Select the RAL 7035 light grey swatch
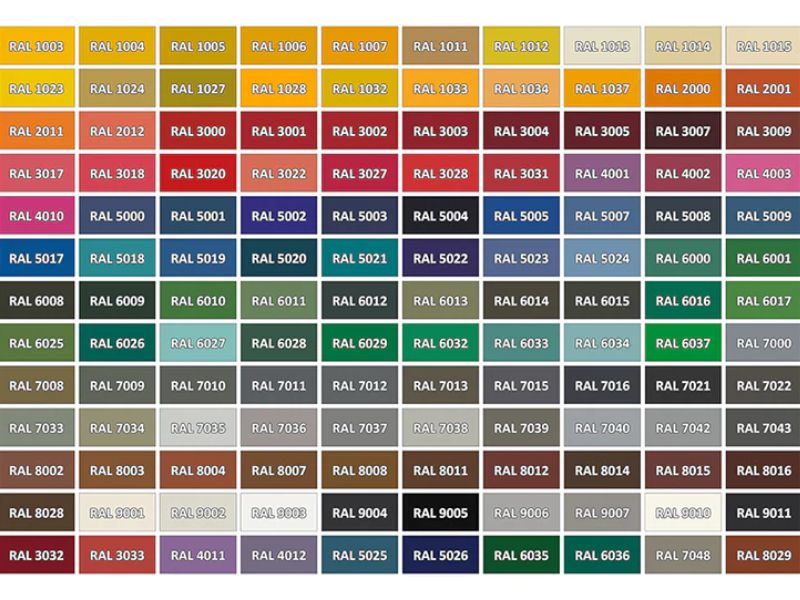 tap(198, 428)
